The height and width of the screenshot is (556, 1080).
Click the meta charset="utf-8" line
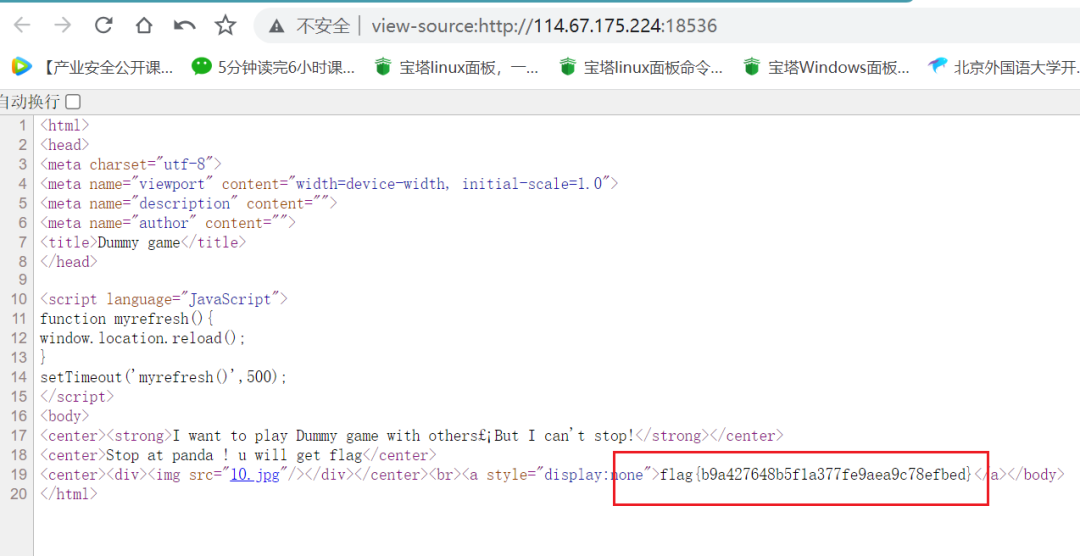(x=131, y=164)
